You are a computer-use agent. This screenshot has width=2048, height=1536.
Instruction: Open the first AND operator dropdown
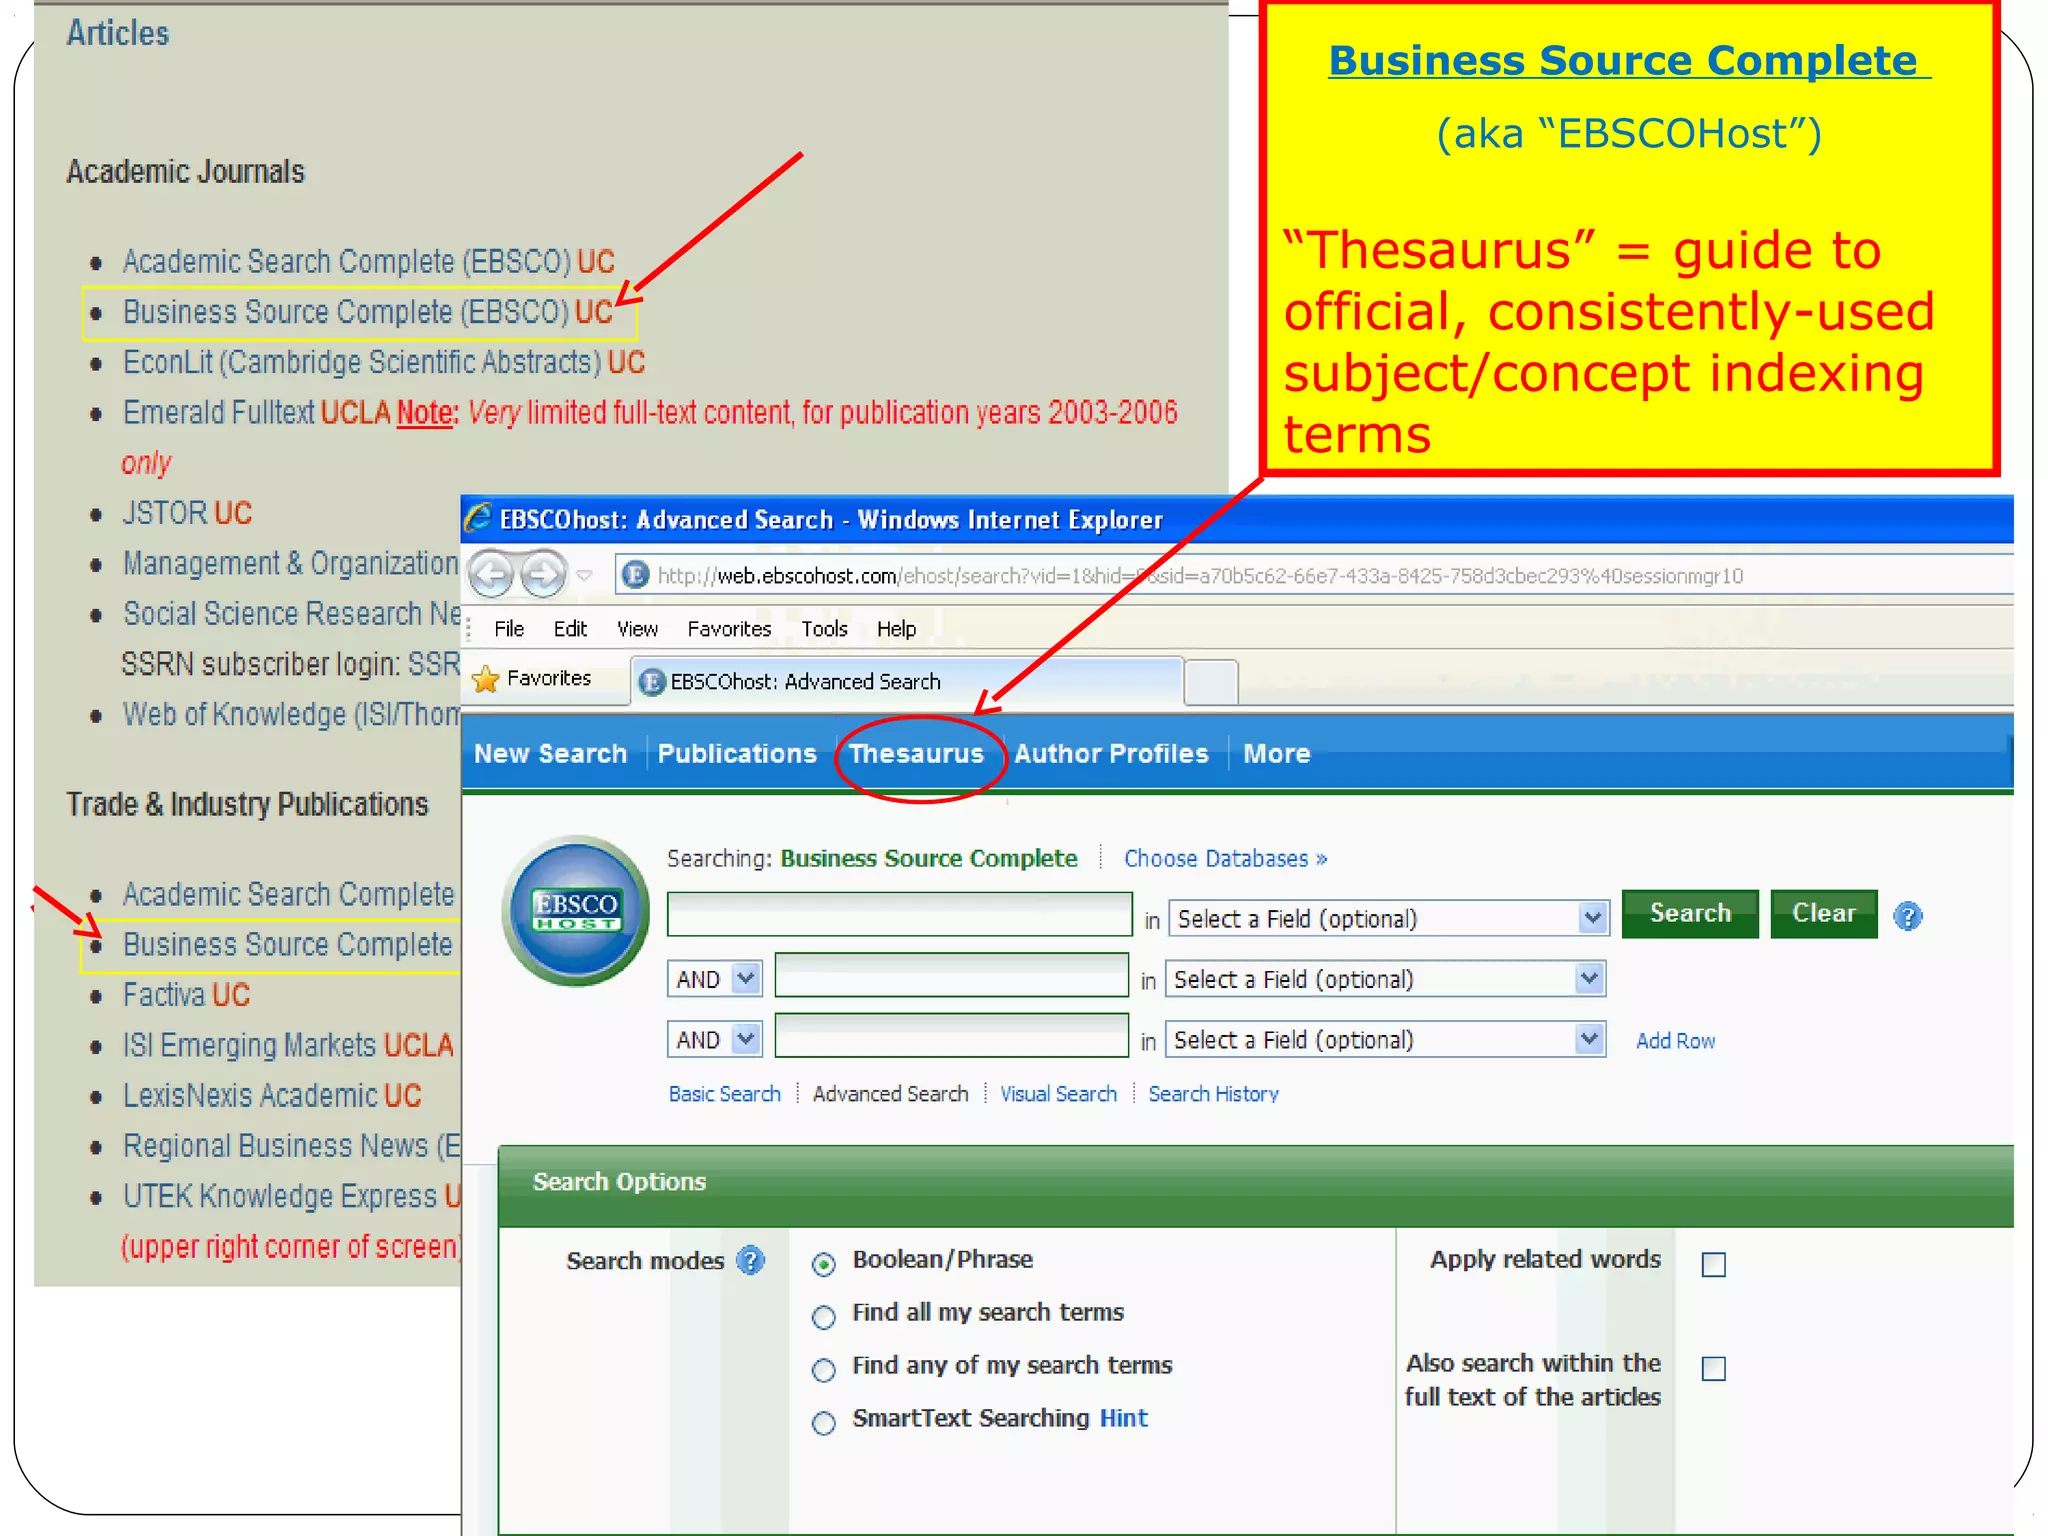[715, 979]
